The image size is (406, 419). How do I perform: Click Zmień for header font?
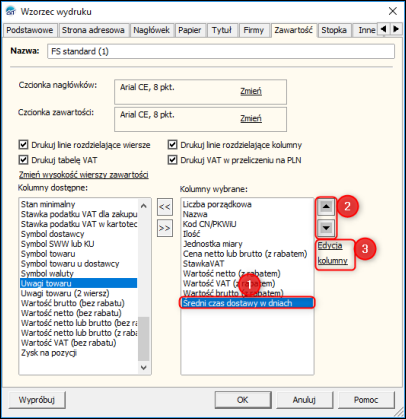click(x=251, y=91)
